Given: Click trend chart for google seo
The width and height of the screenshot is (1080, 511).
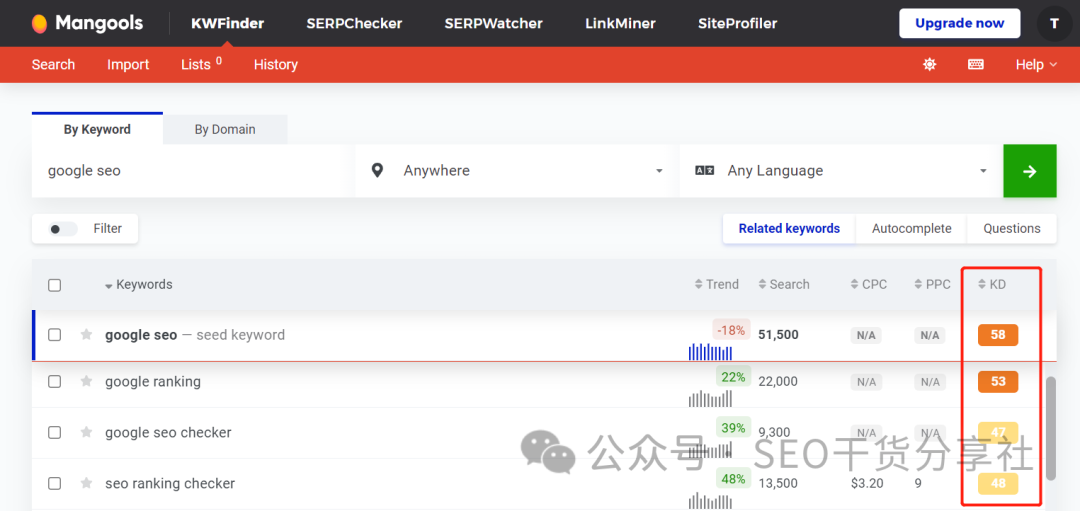Looking at the screenshot, I should coord(710,352).
